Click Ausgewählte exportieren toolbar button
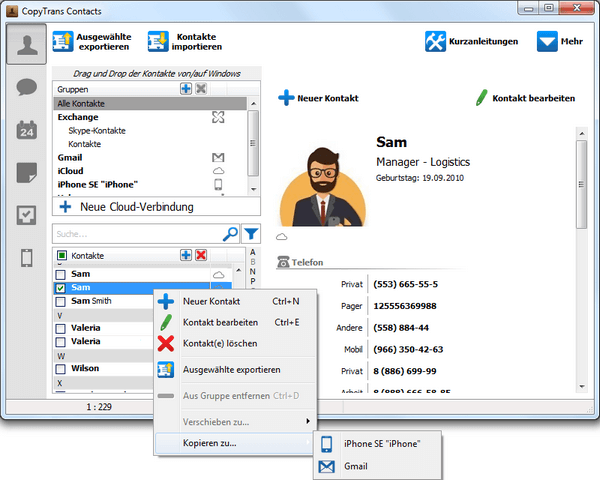Viewport: 600px width, 480px height. [92, 42]
